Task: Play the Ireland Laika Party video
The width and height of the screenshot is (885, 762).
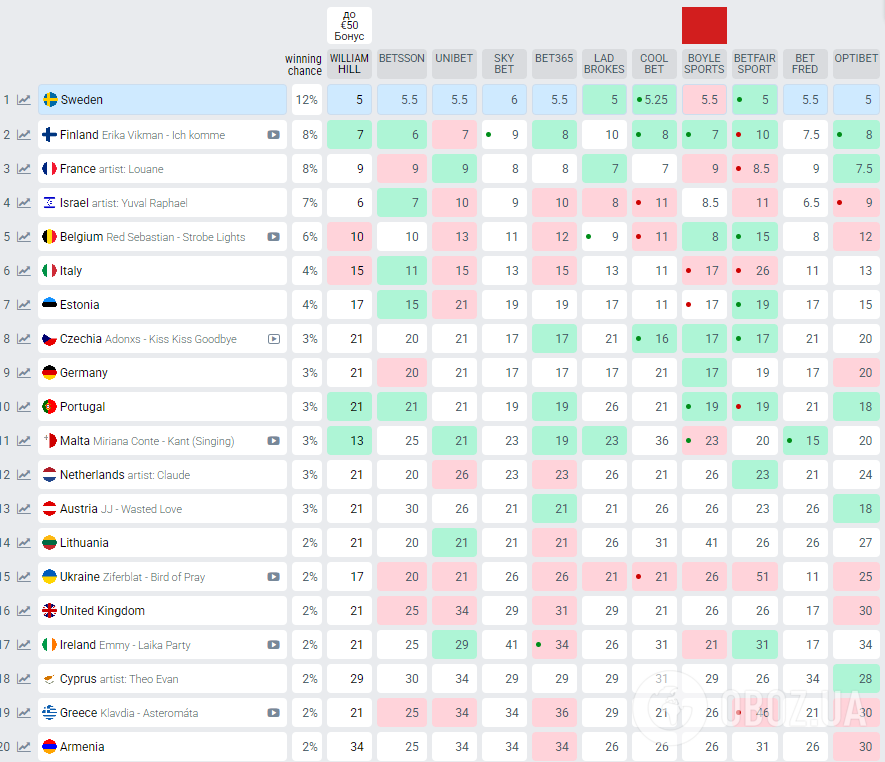Action: click(273, 645)
